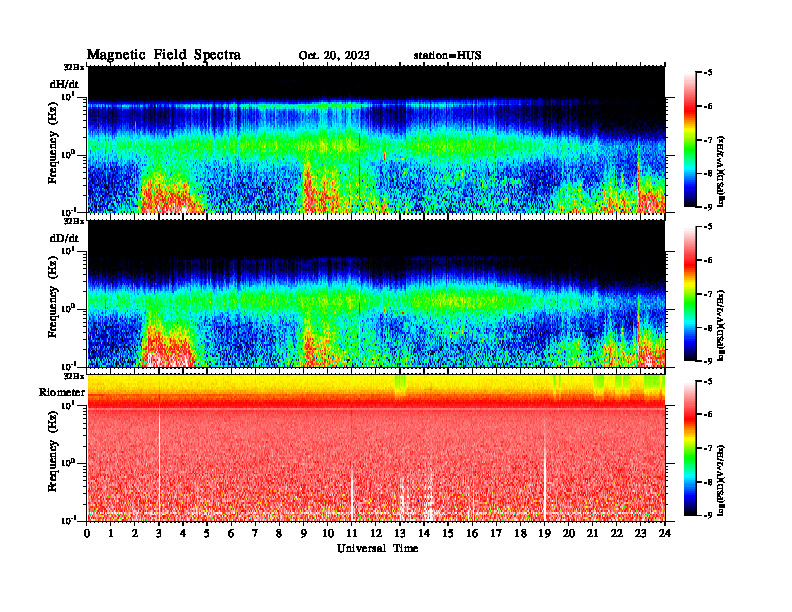Click the log(PSD) label beside dH/dt color bar

click(x=722, y=171)
